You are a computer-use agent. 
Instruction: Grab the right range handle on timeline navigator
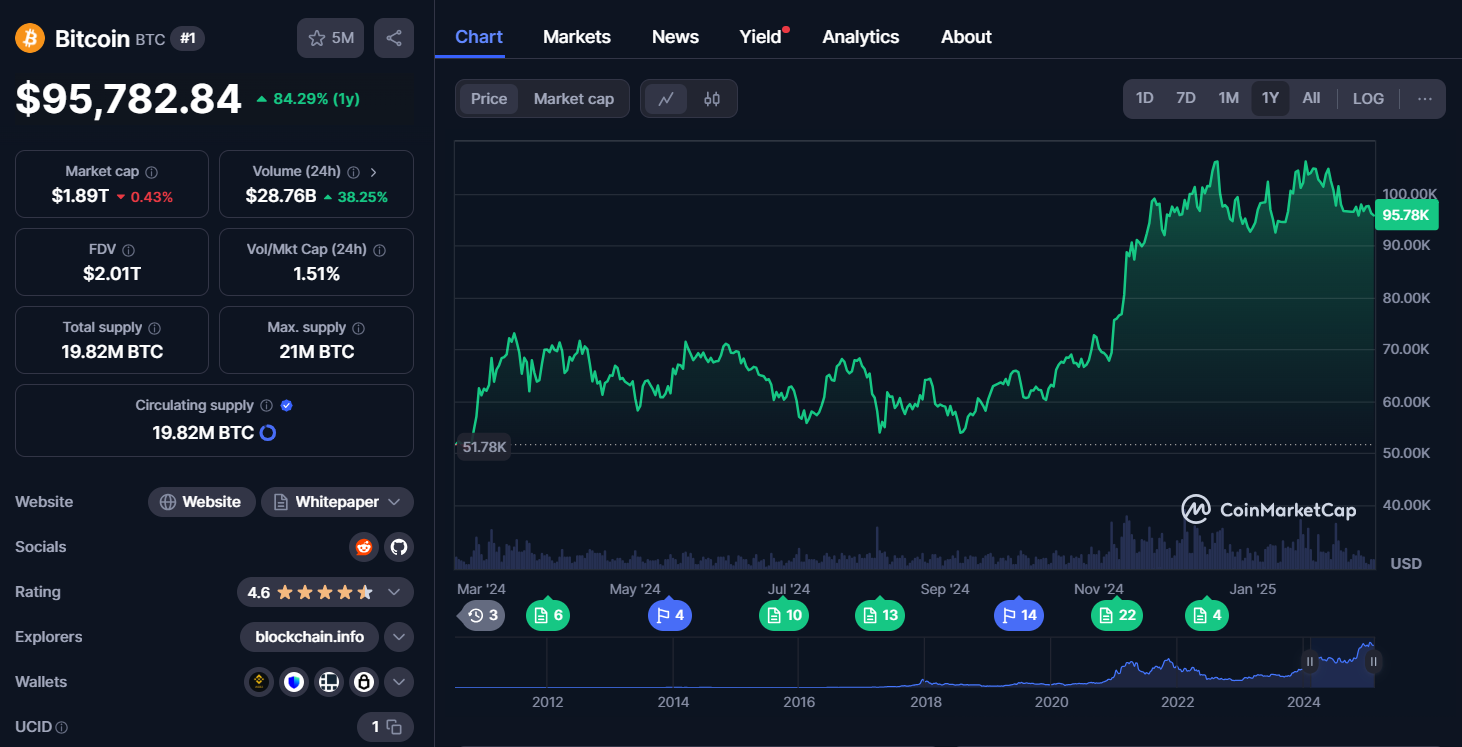point(1374,661)
